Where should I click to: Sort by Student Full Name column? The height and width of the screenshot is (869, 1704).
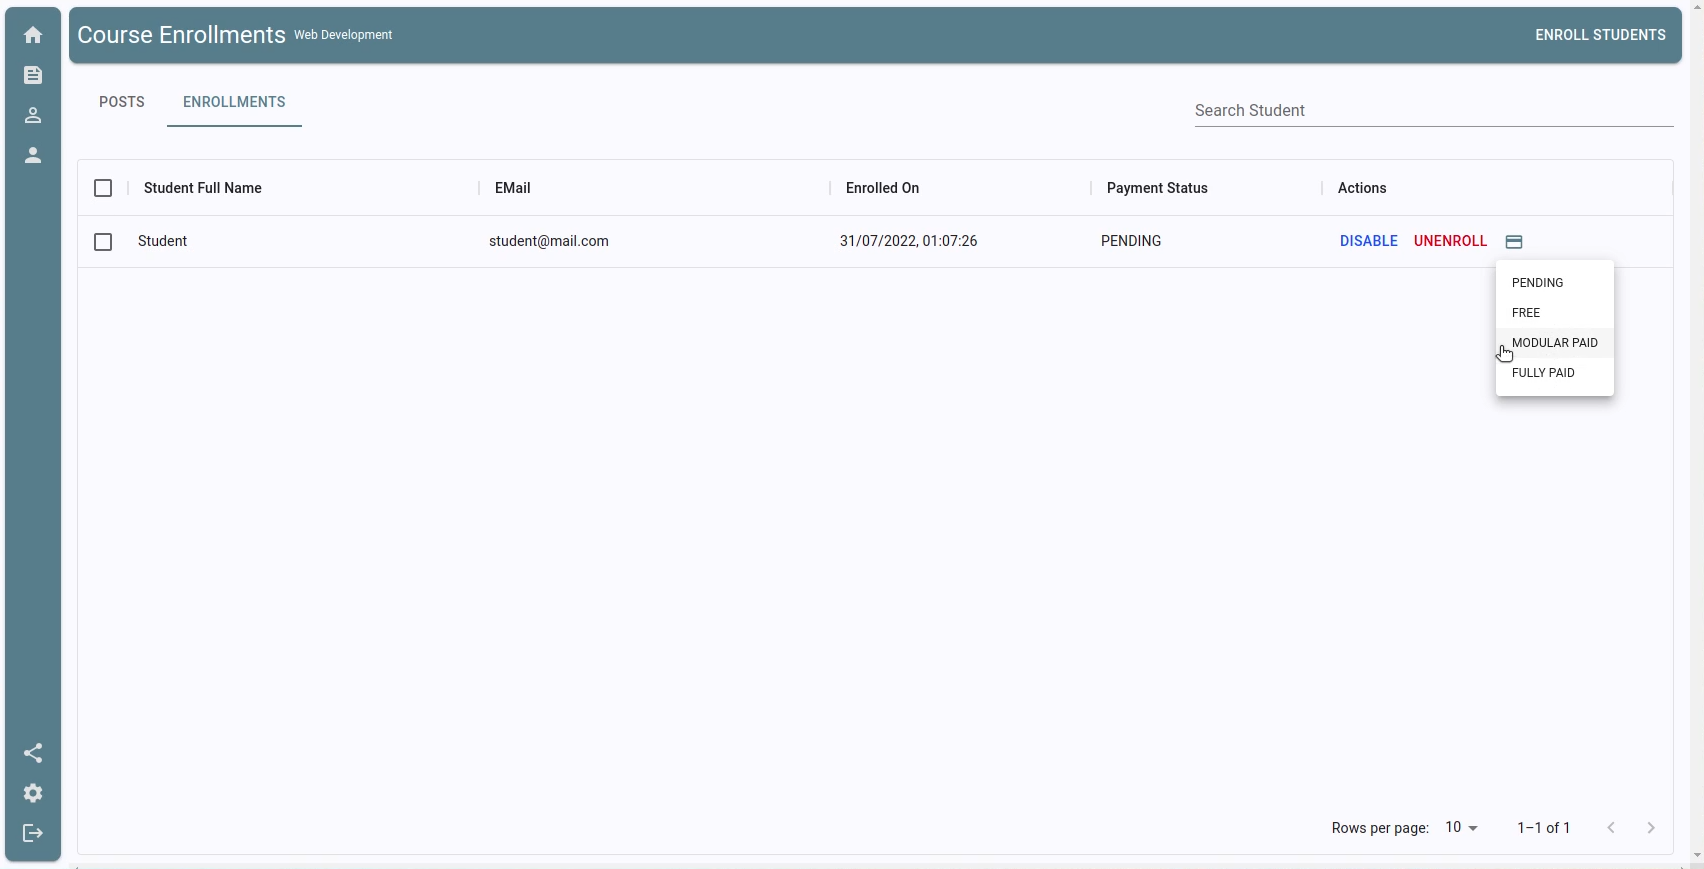[x=203, y=188]
